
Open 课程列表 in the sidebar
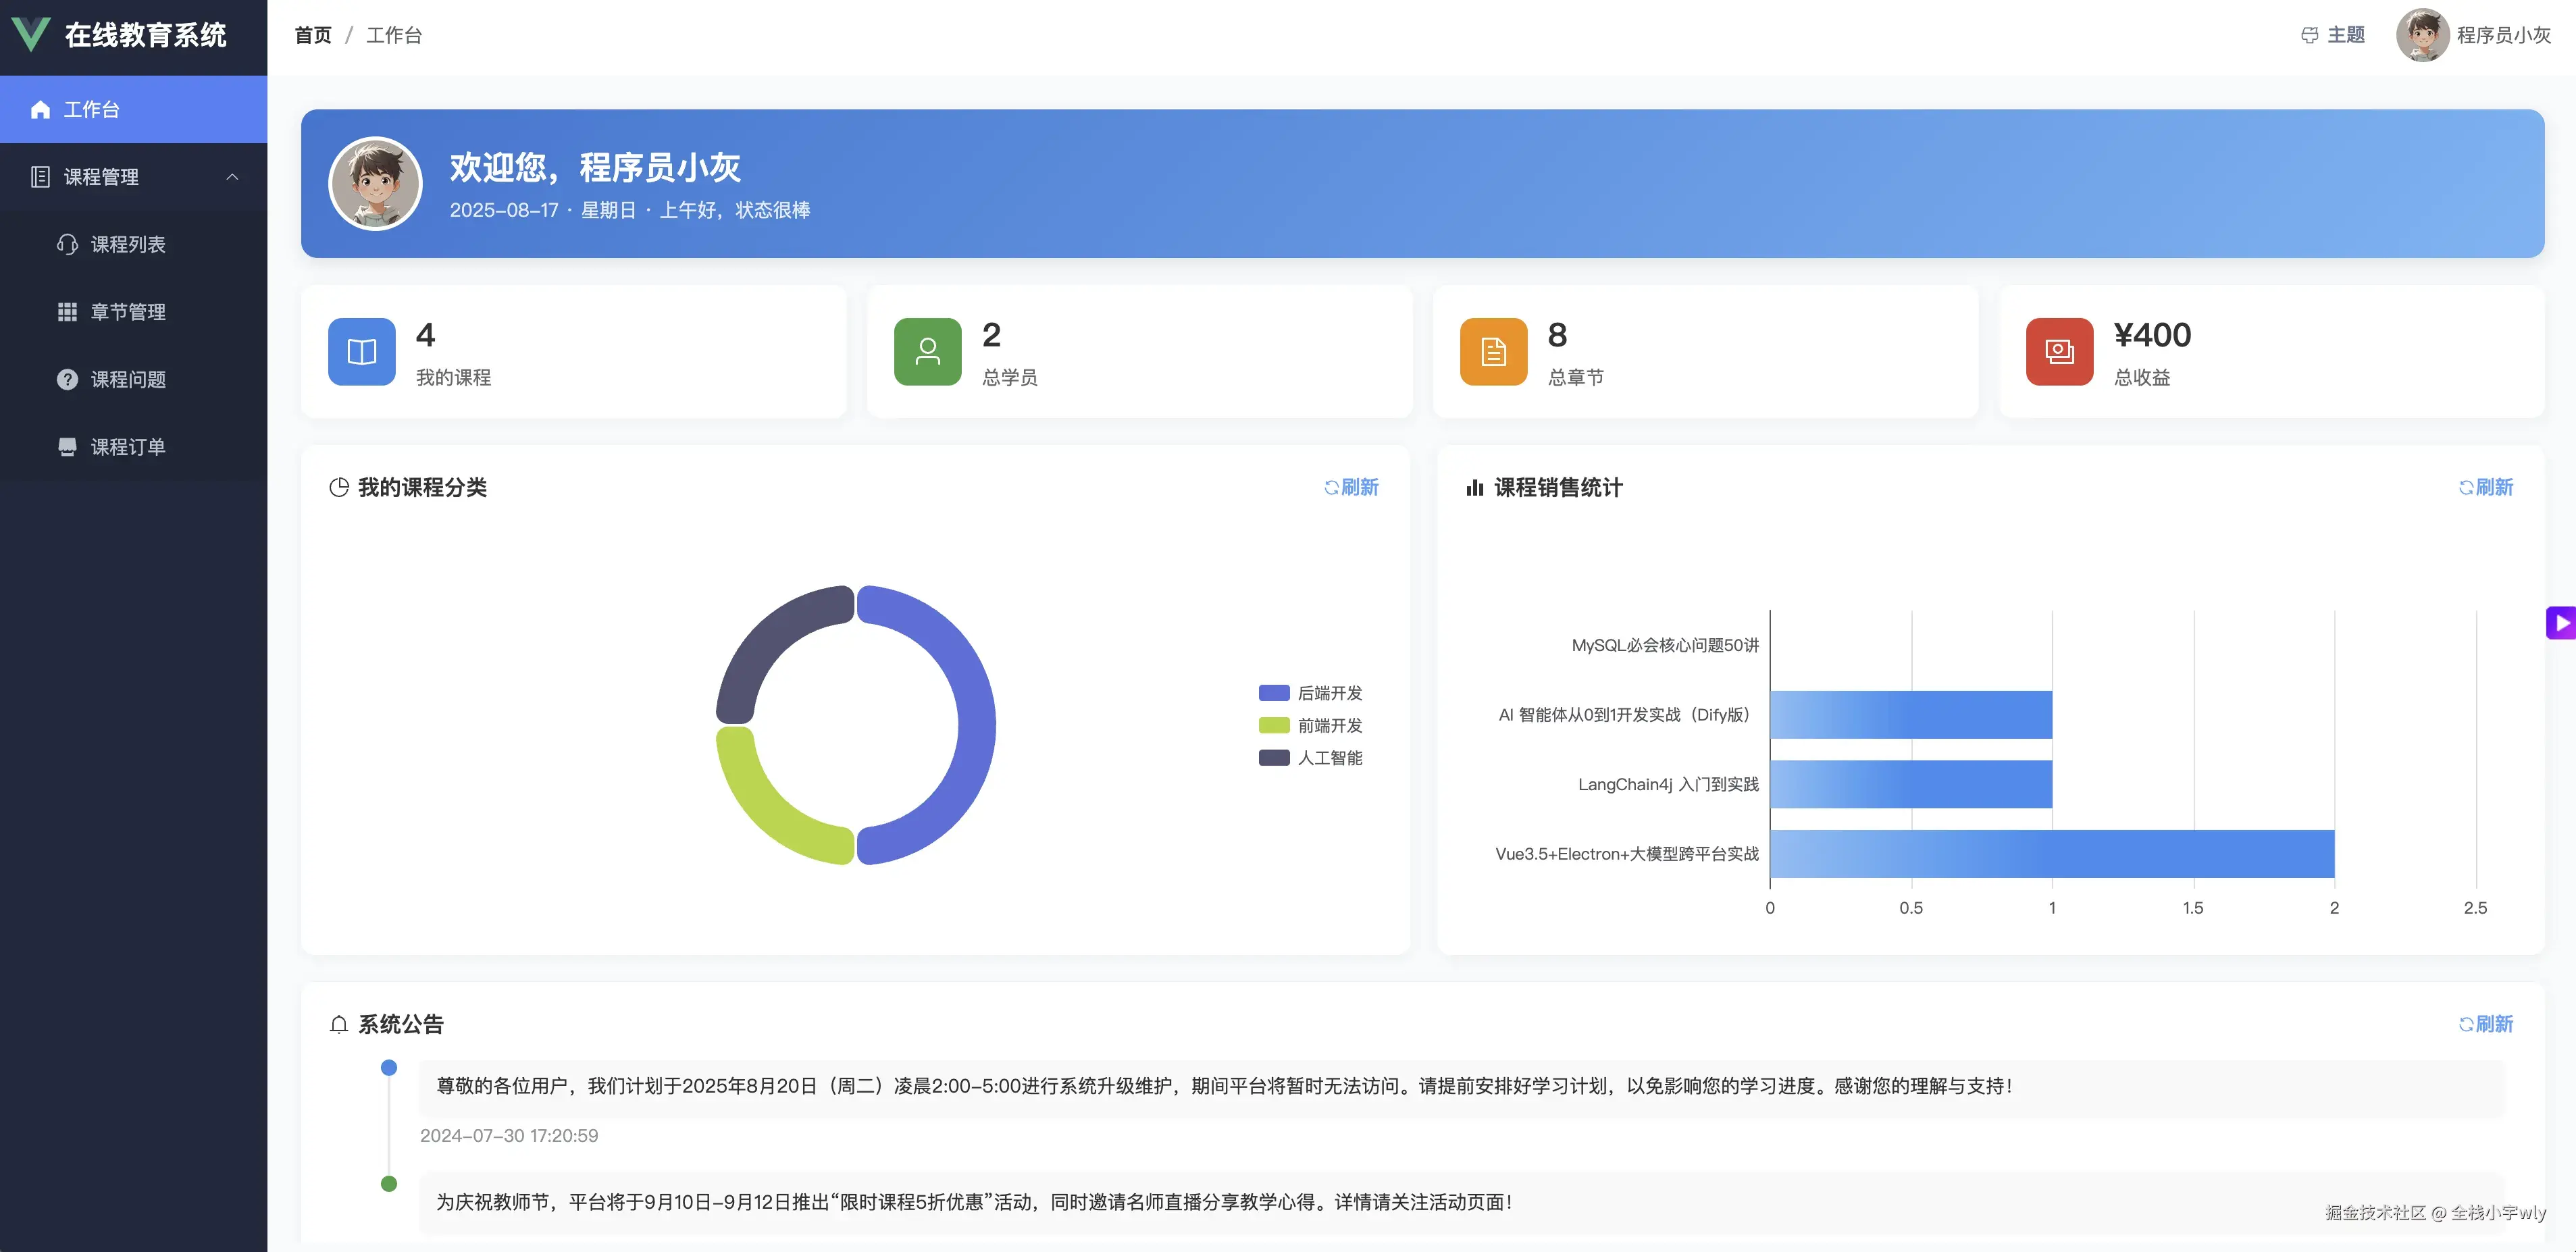click(x=128, y=244)
